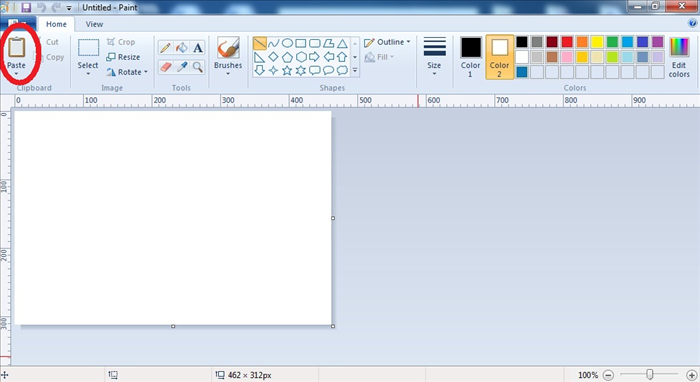Select the Polygon shape
This screenshot has width=700, height=382.
pyautogui.click(x=329, y=43)
